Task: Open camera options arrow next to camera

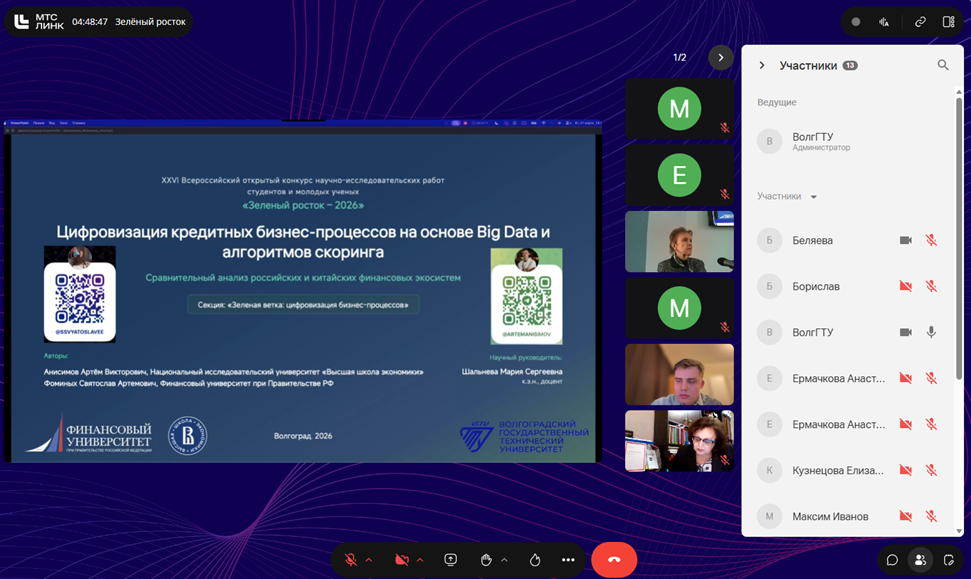Action: (x=419, y=560)
